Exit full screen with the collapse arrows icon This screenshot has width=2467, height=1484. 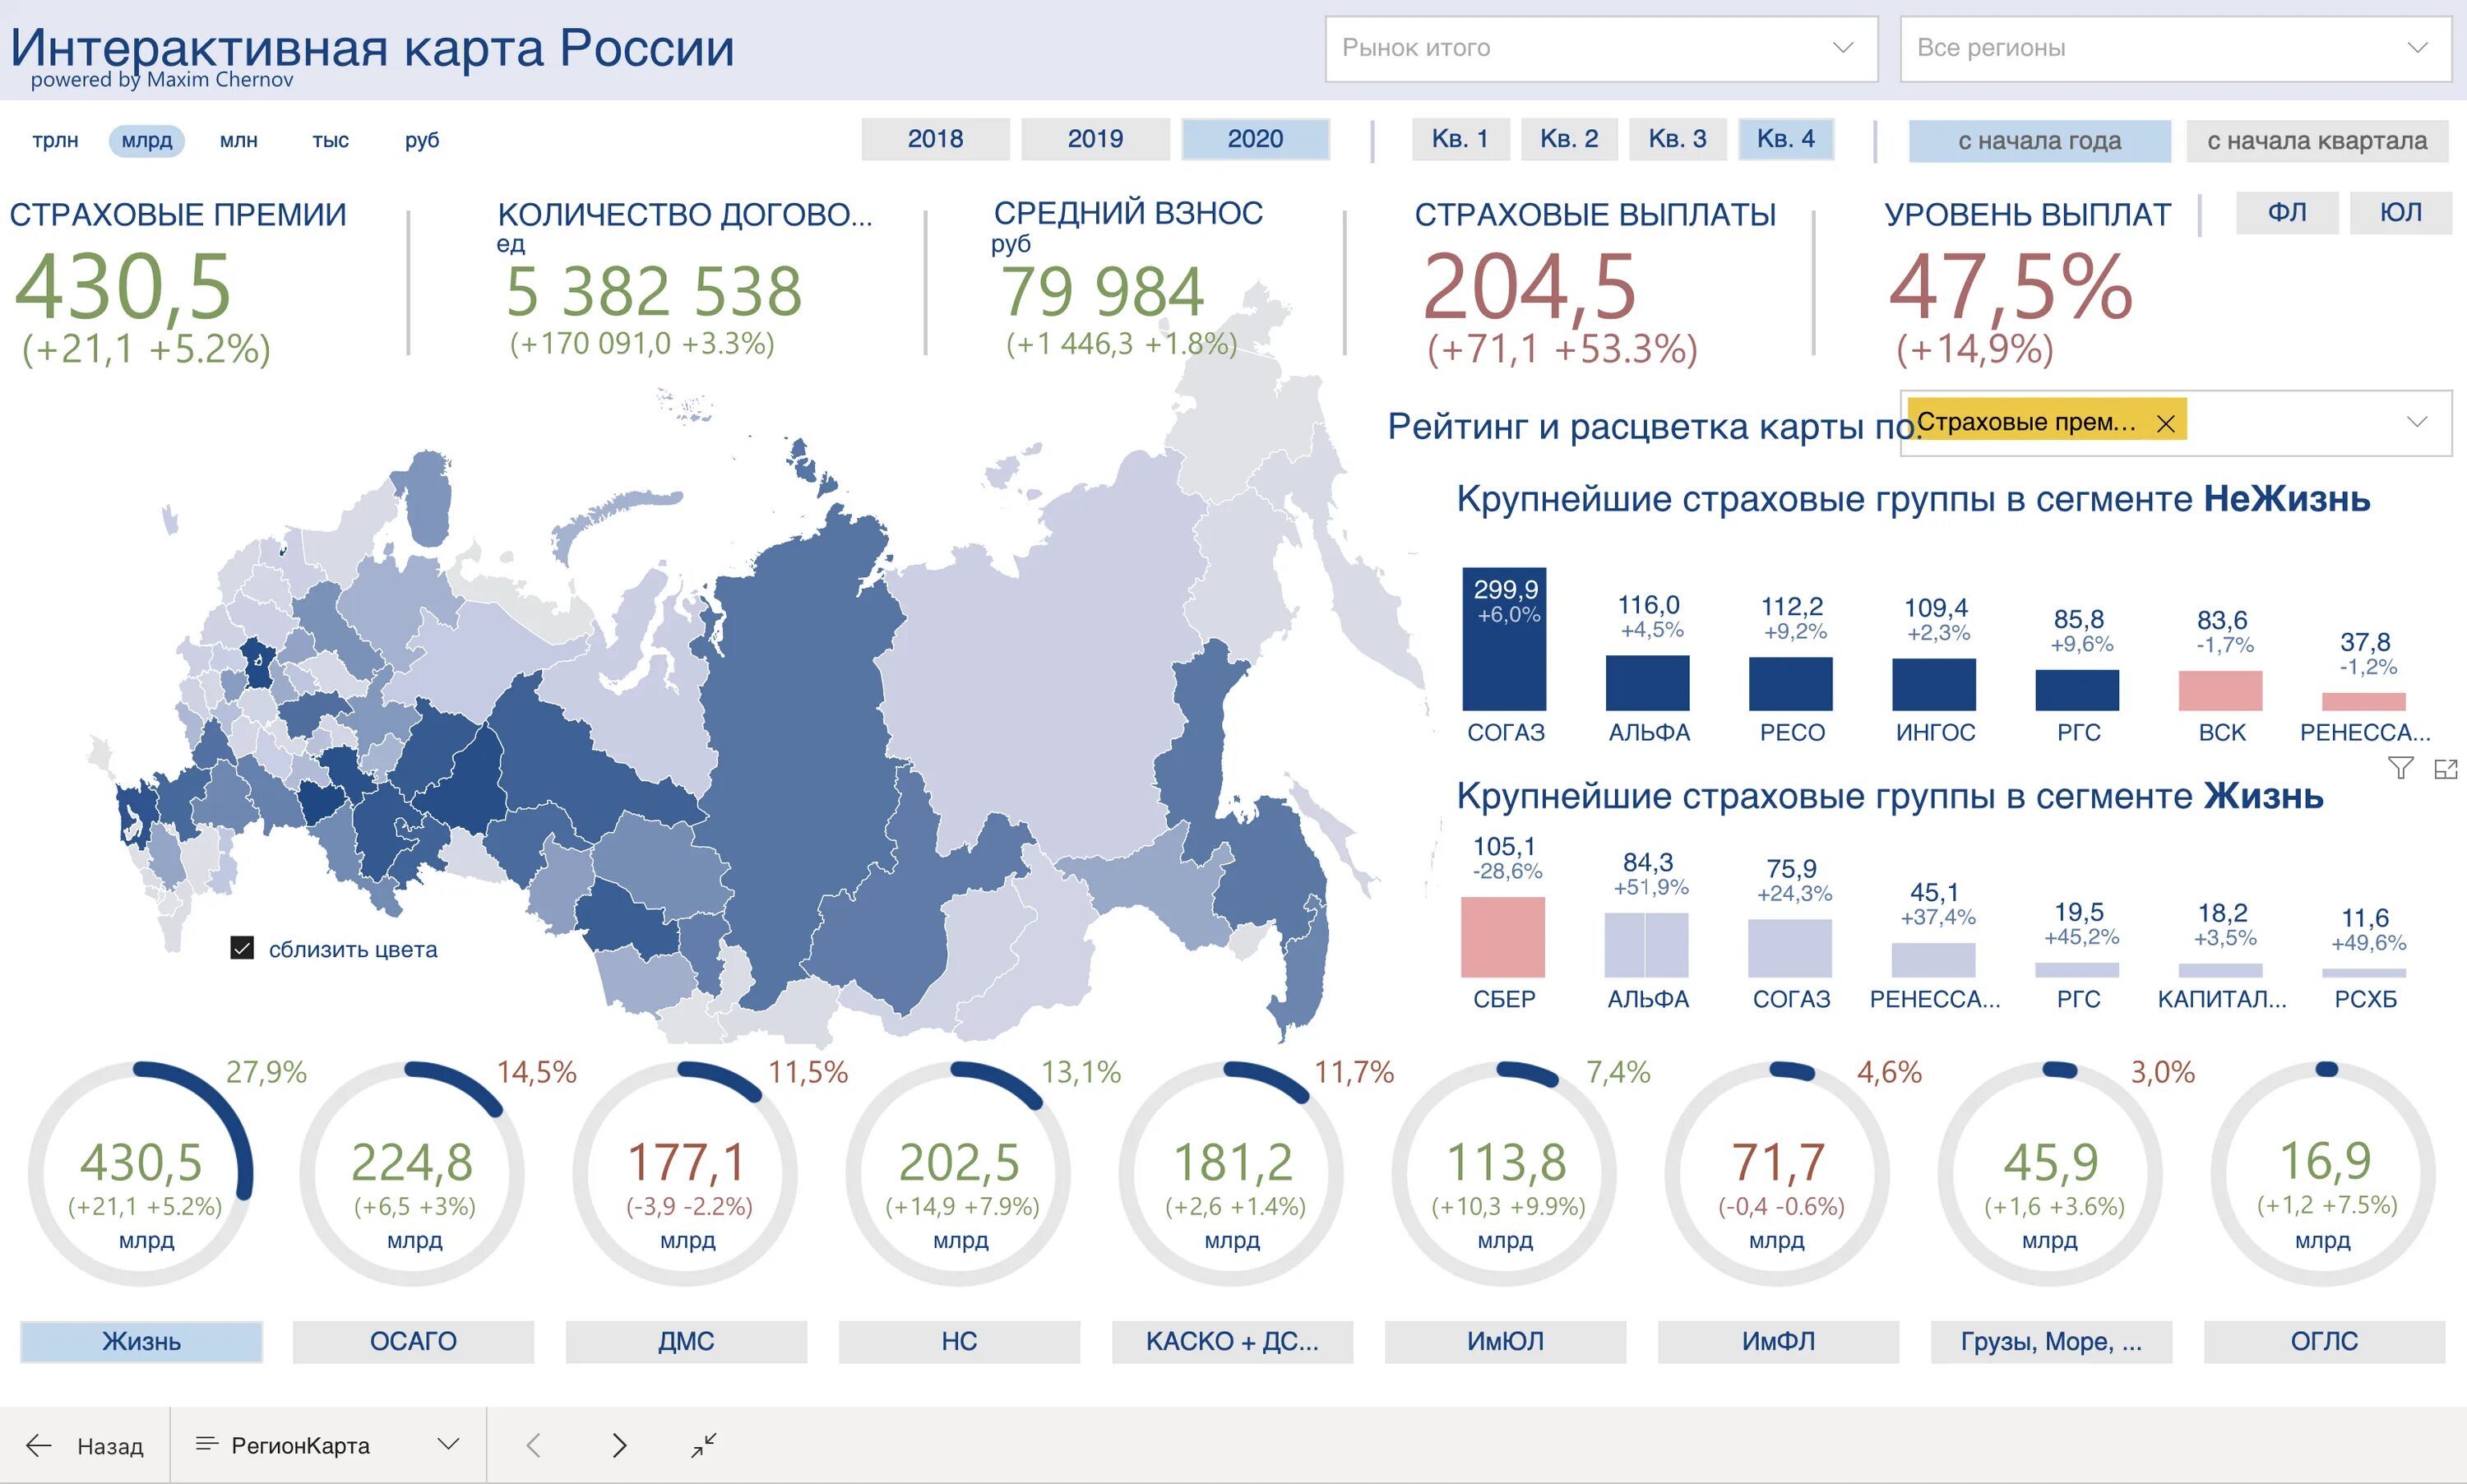704,1445
